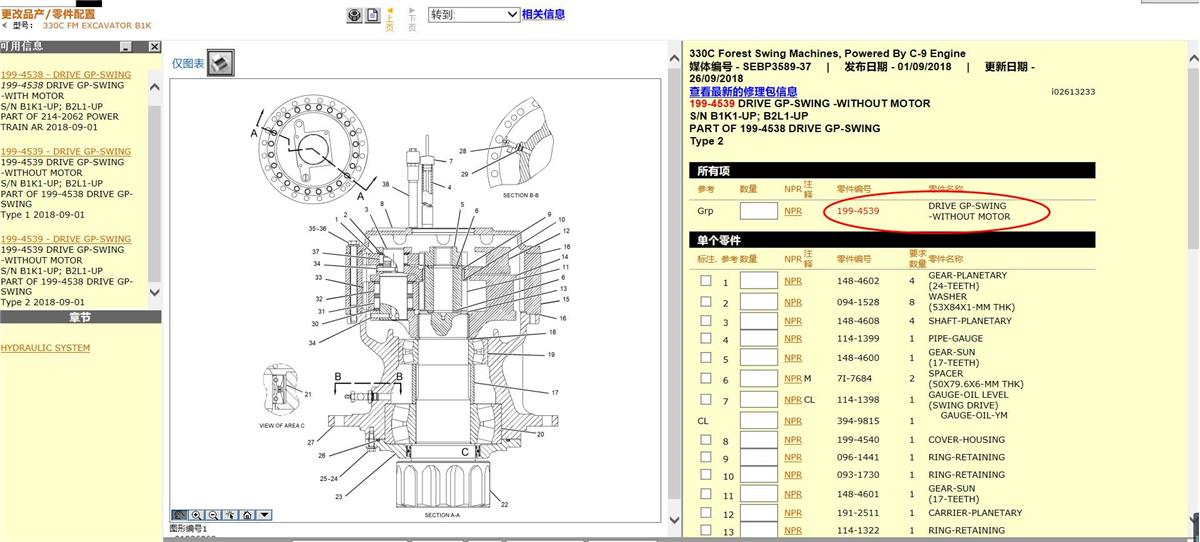Go to previous page with 上页 arrow
The image size is (1200, 542).
coord(390,18)
